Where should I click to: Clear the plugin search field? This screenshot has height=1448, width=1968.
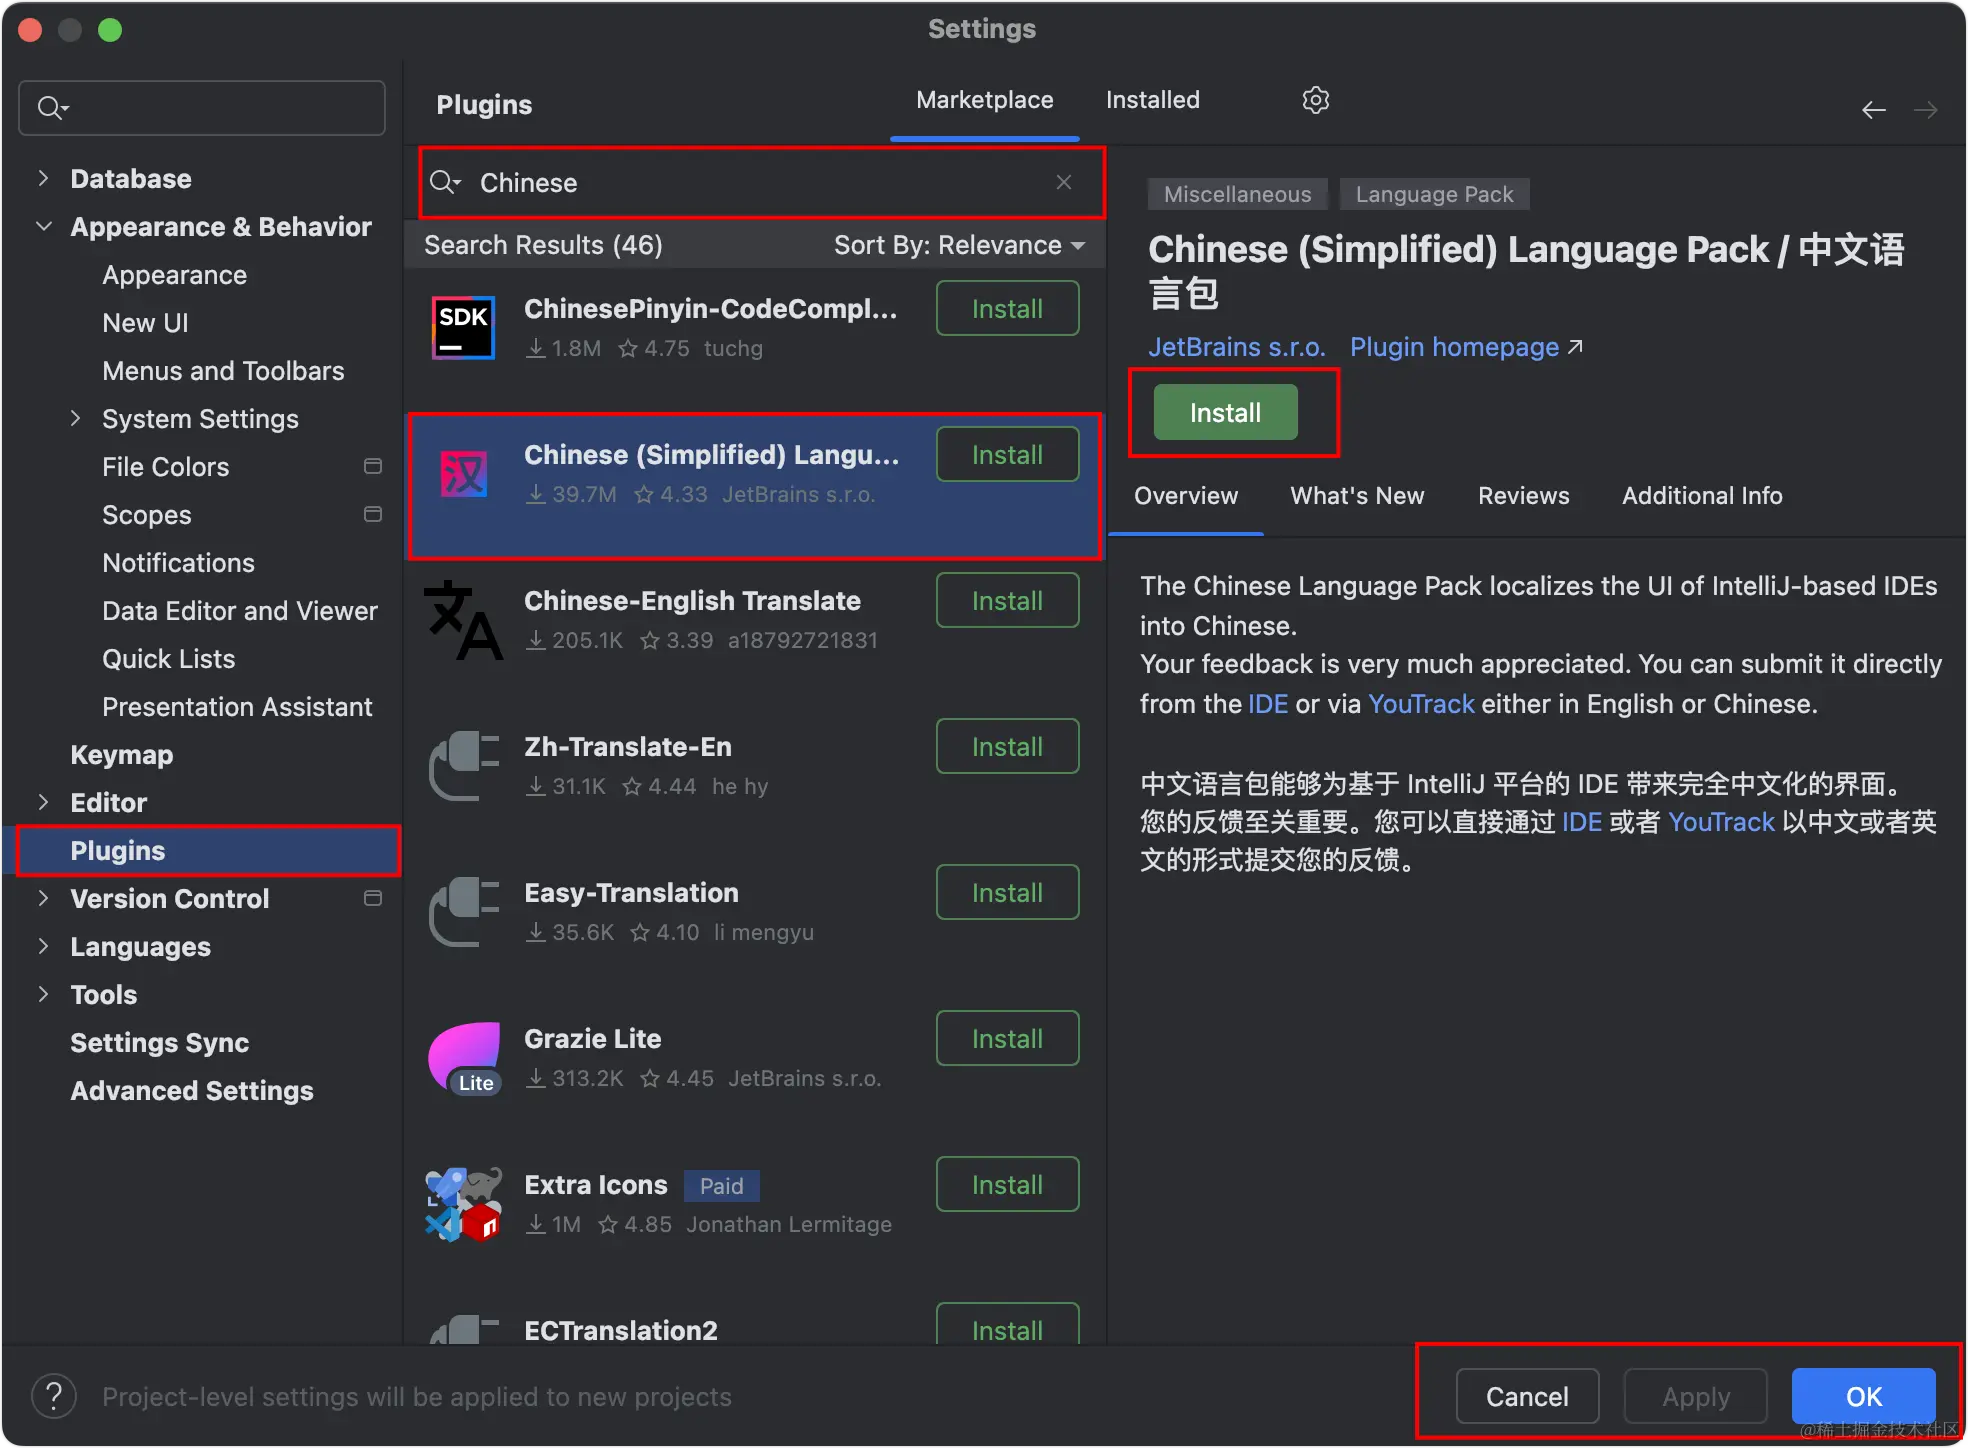point(1063,182)
